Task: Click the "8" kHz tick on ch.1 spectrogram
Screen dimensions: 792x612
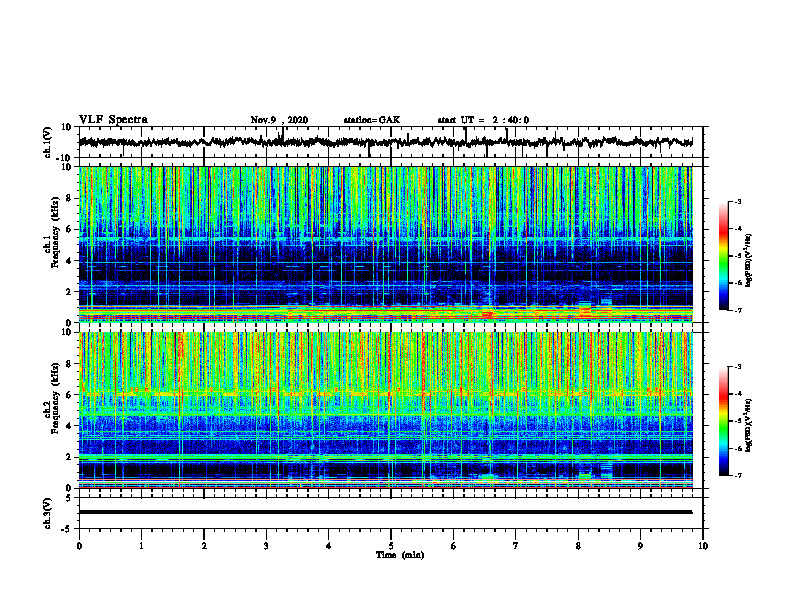Action: 69,198
